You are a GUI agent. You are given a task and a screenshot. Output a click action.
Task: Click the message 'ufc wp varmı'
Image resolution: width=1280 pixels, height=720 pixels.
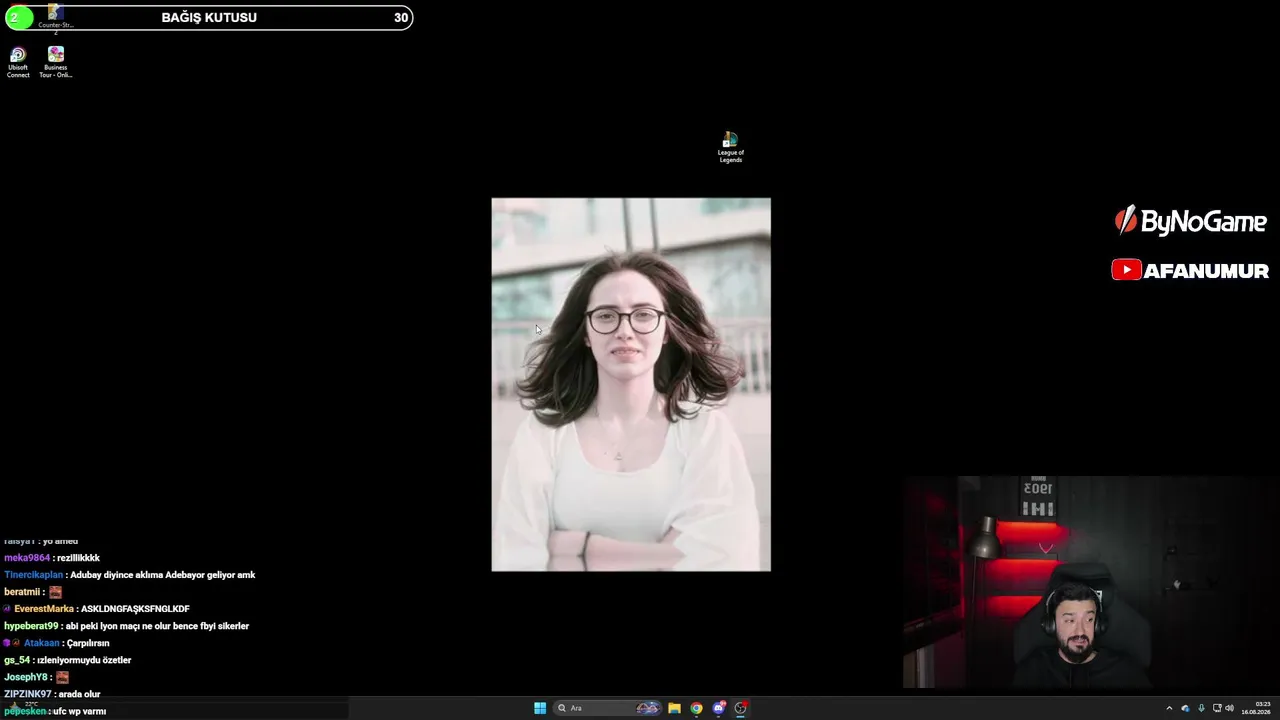pyautogui.click(x=80, y=711)
